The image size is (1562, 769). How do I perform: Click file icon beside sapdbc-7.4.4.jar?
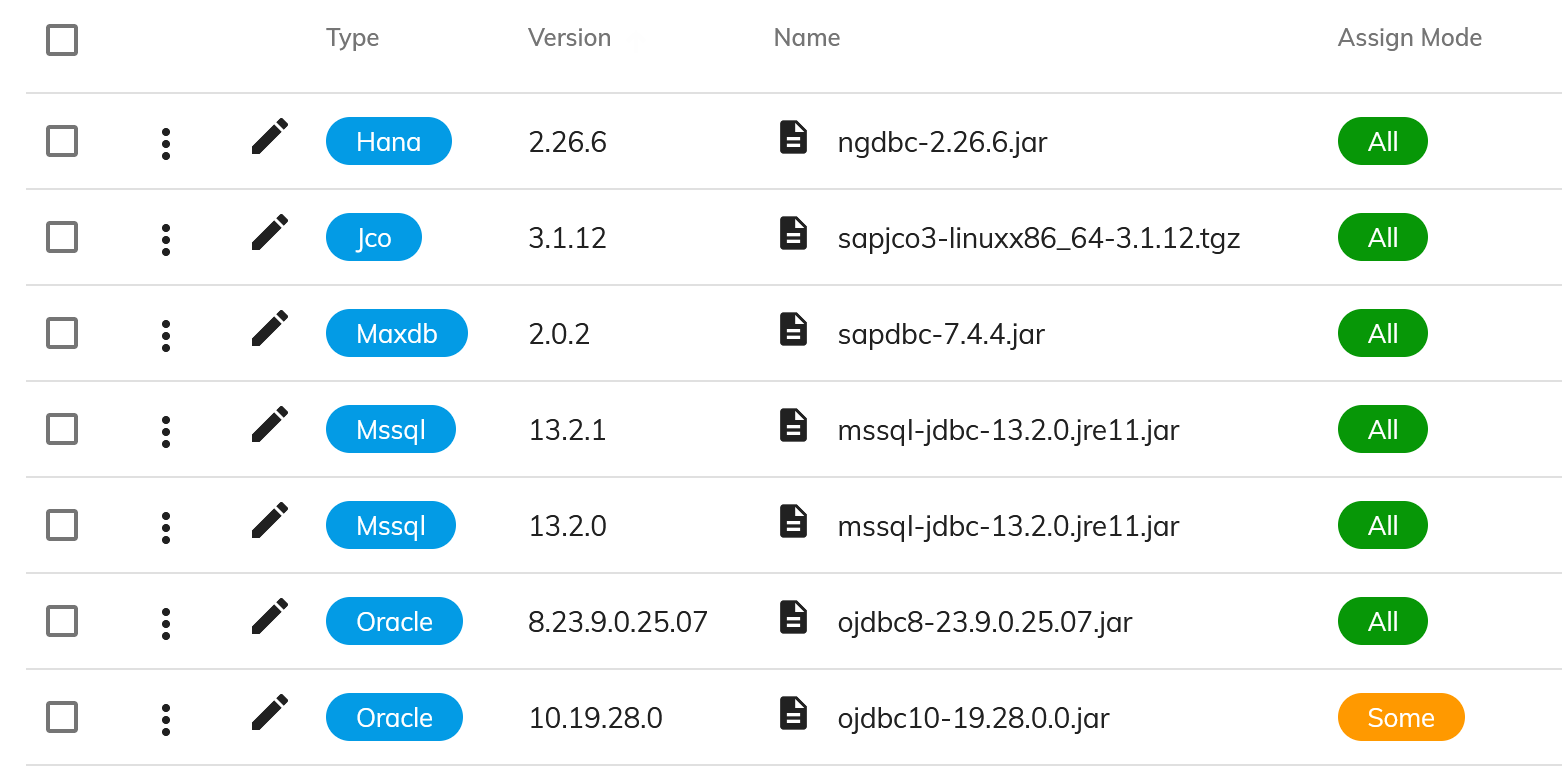pyautogui.click(x=793, y=329)
